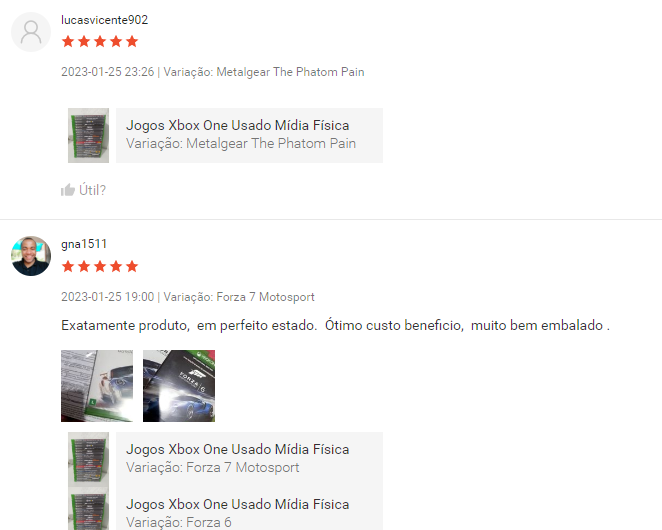Open lucasvicente902's default avatar icon
The width and height of the screenshot is (662, 530).
pyautogui.click(x=31, y=32)
